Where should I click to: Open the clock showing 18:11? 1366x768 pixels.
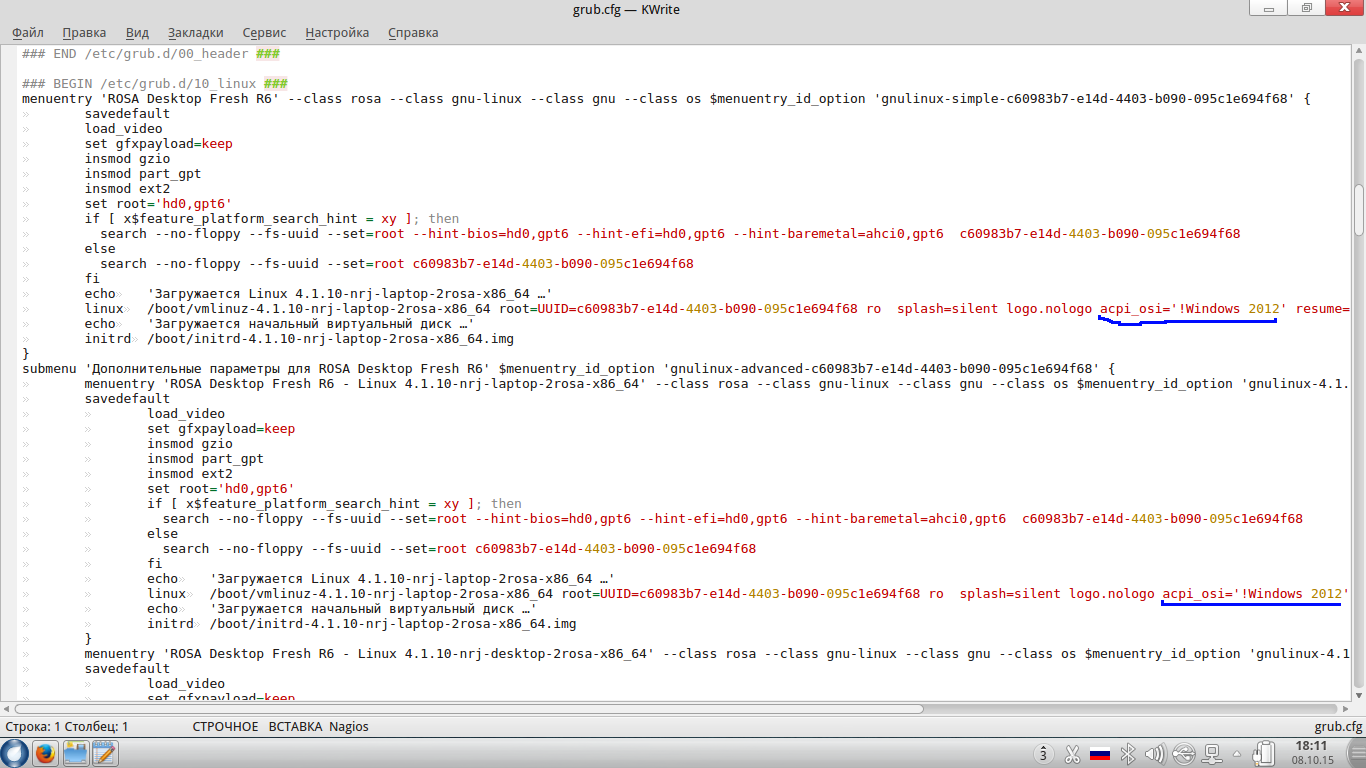pyautogui.click(x=1311, y=753)
